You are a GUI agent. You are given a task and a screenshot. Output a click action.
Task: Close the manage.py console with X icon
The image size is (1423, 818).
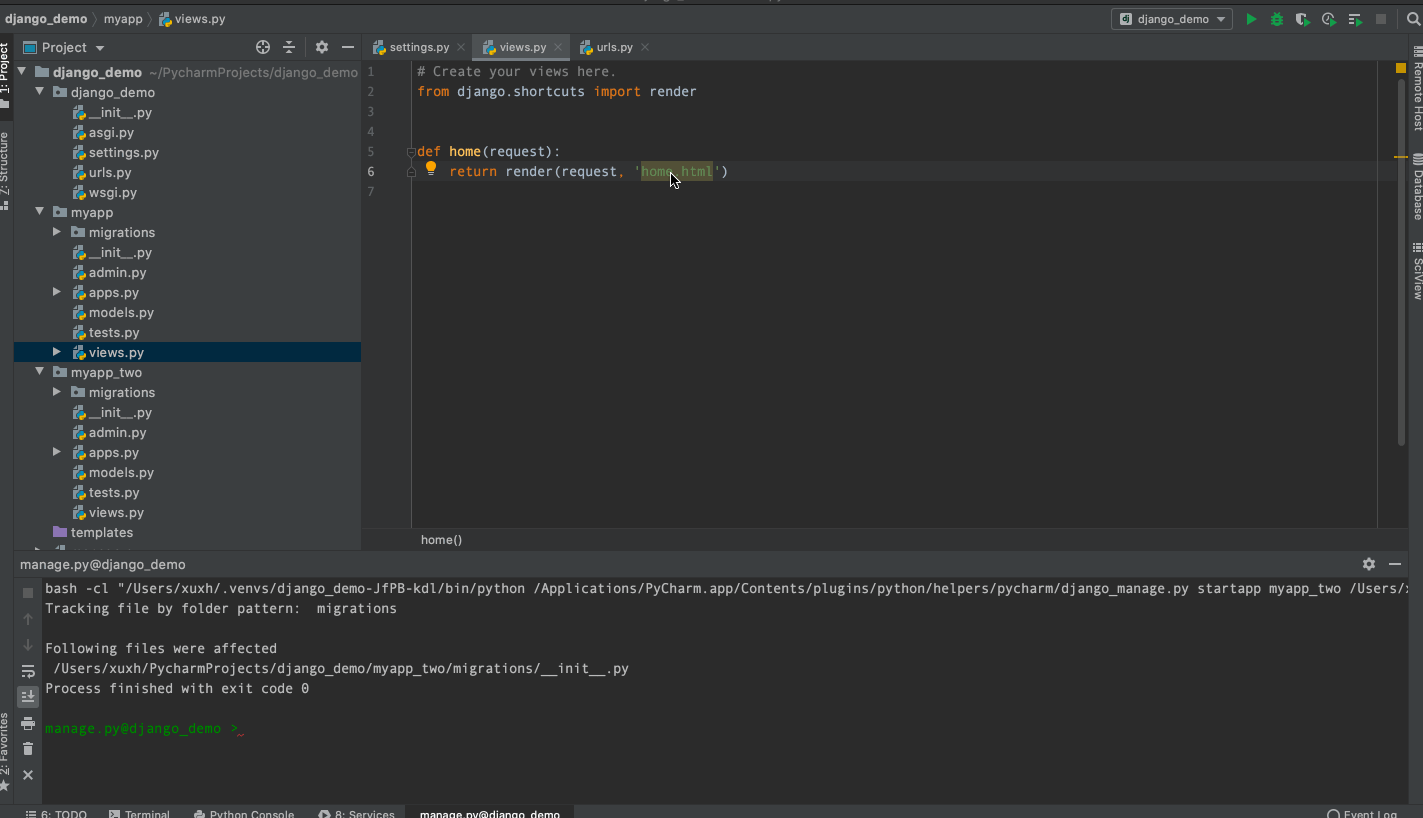(28, 775)
